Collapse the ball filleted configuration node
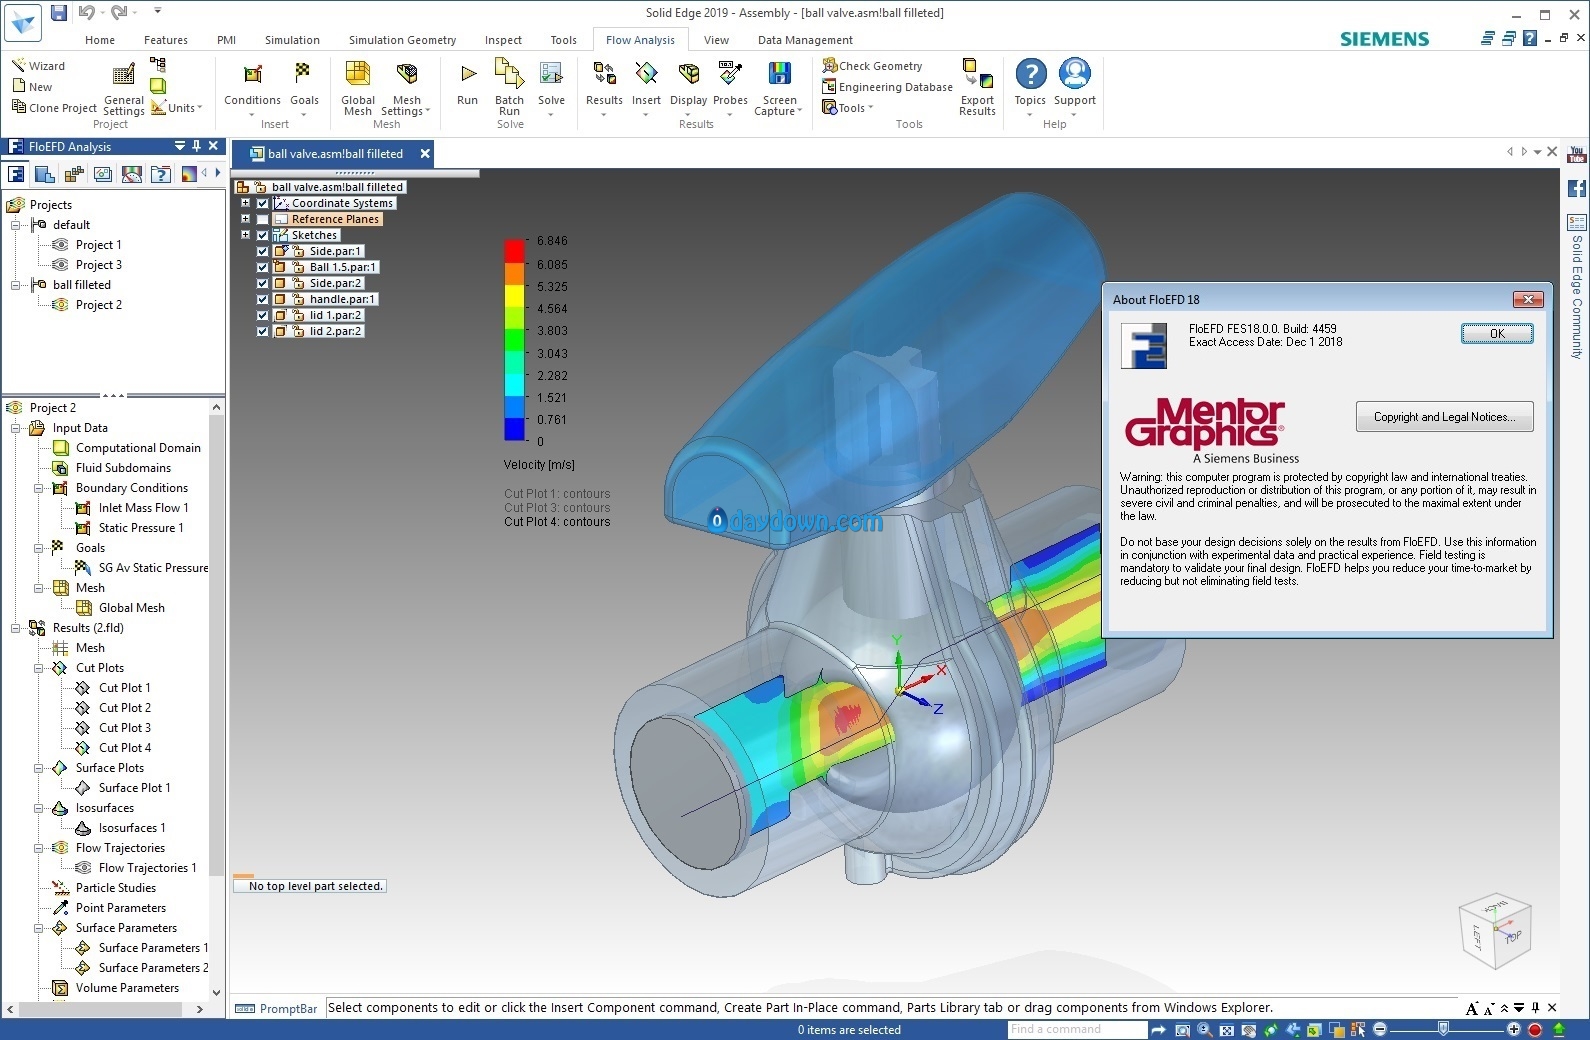Image resolution: width=1590 pixels, height=1040 pixels. pos(16,285)
